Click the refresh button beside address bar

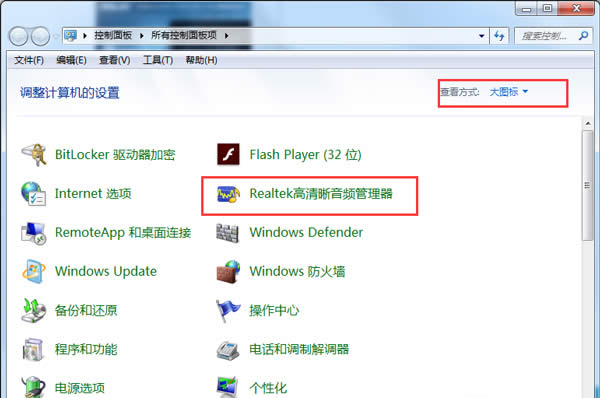coord(499,36)
